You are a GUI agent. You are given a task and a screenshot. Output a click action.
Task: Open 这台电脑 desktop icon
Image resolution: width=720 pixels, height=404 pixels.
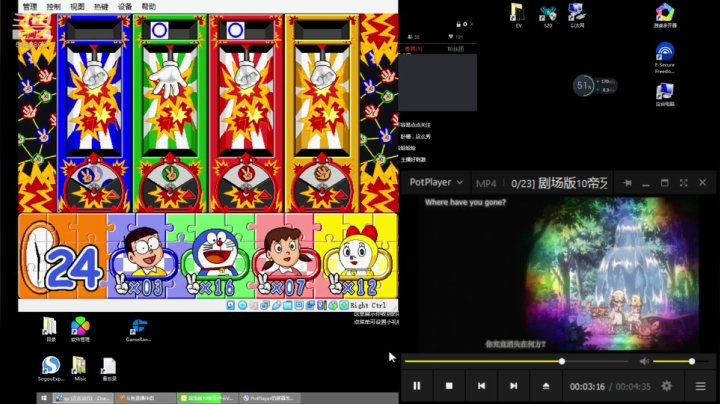[x=665, y=94]
